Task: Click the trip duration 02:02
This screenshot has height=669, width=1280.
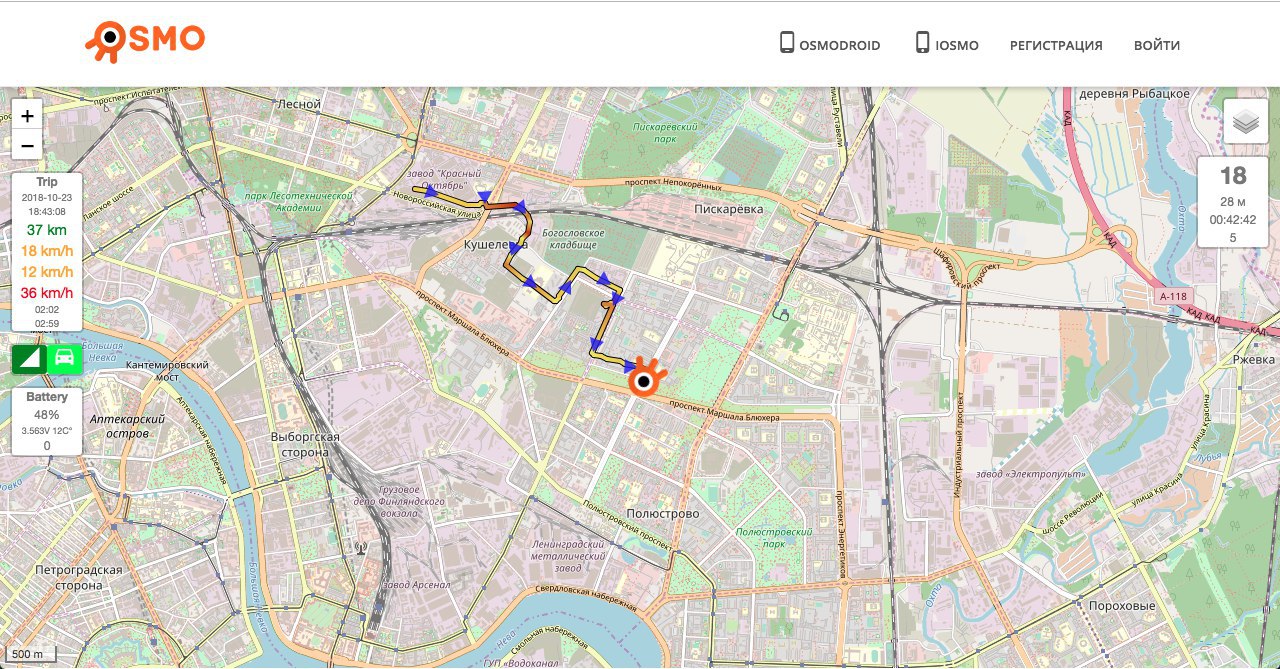Action: [x=47, y=311]
